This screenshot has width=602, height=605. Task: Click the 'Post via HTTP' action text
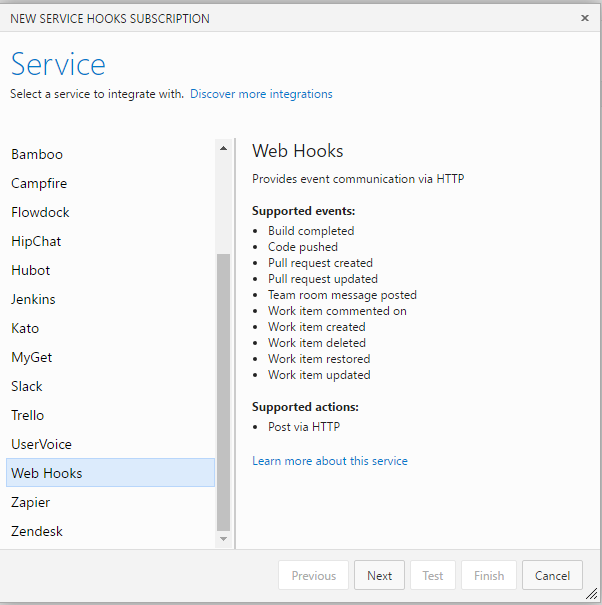coord(304,427)
